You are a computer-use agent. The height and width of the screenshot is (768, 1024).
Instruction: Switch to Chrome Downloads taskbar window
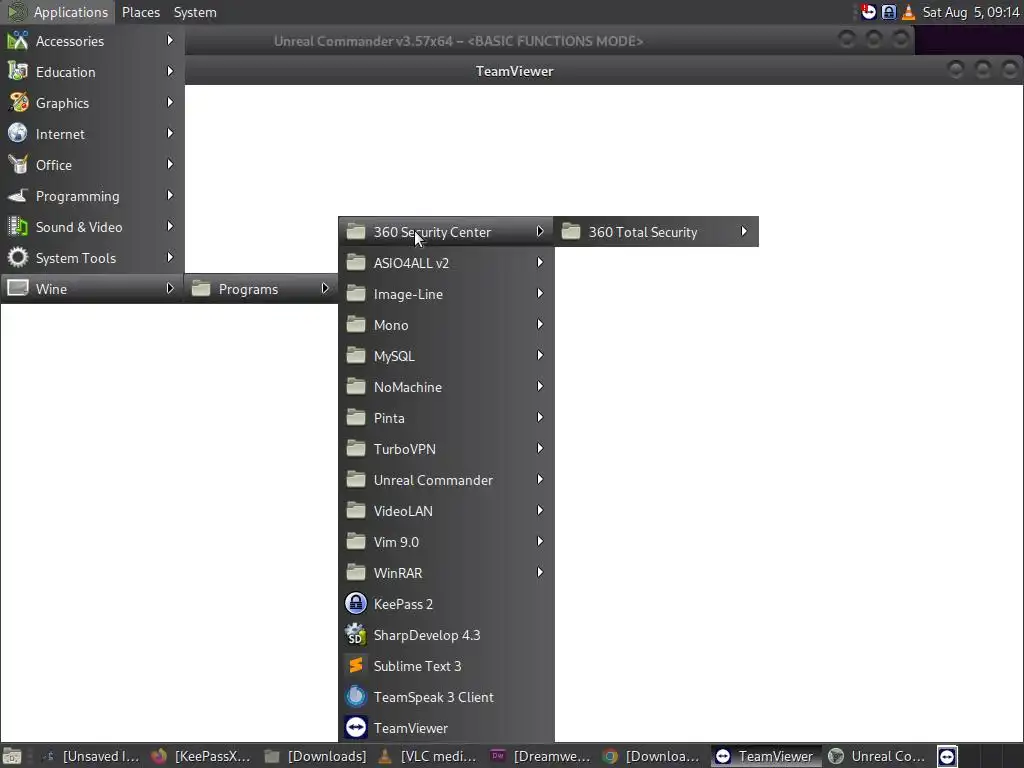pyautogui.click(x=652, y=756)
